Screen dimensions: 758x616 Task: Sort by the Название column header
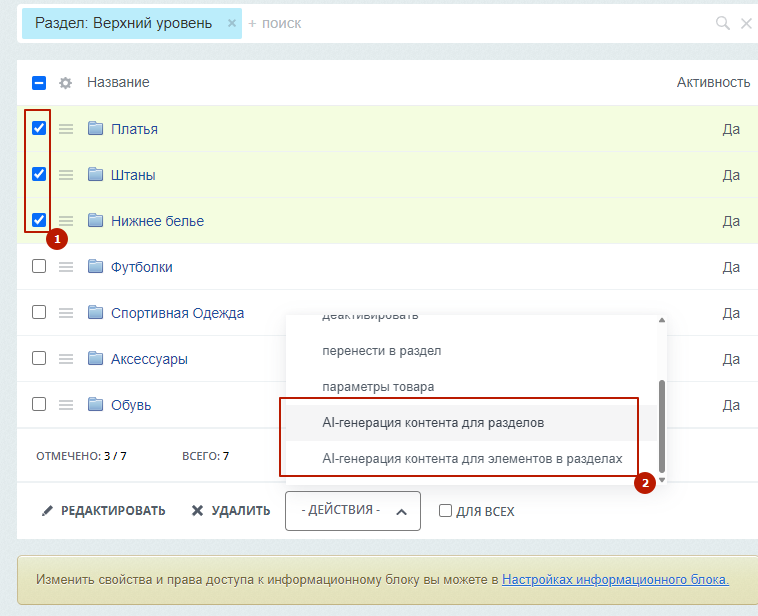118,82
